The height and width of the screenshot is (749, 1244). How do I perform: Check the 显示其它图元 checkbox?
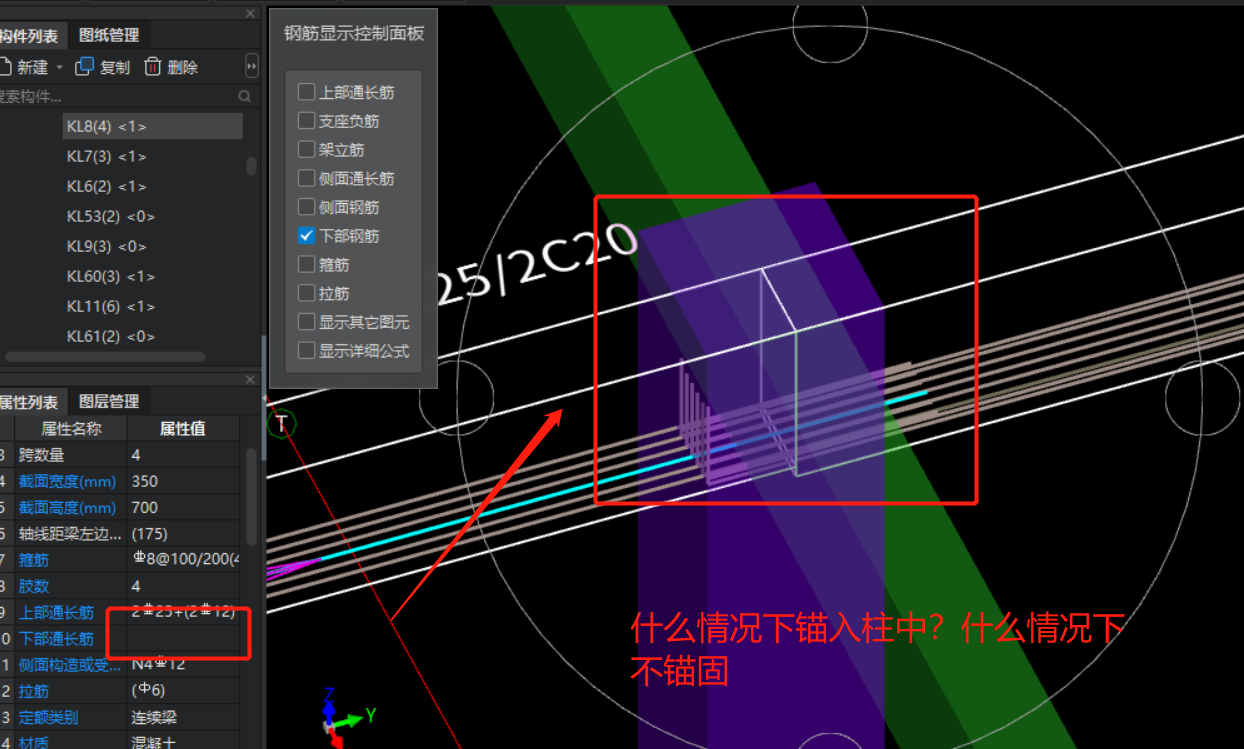pyautogui.click(x=306, y=323)
